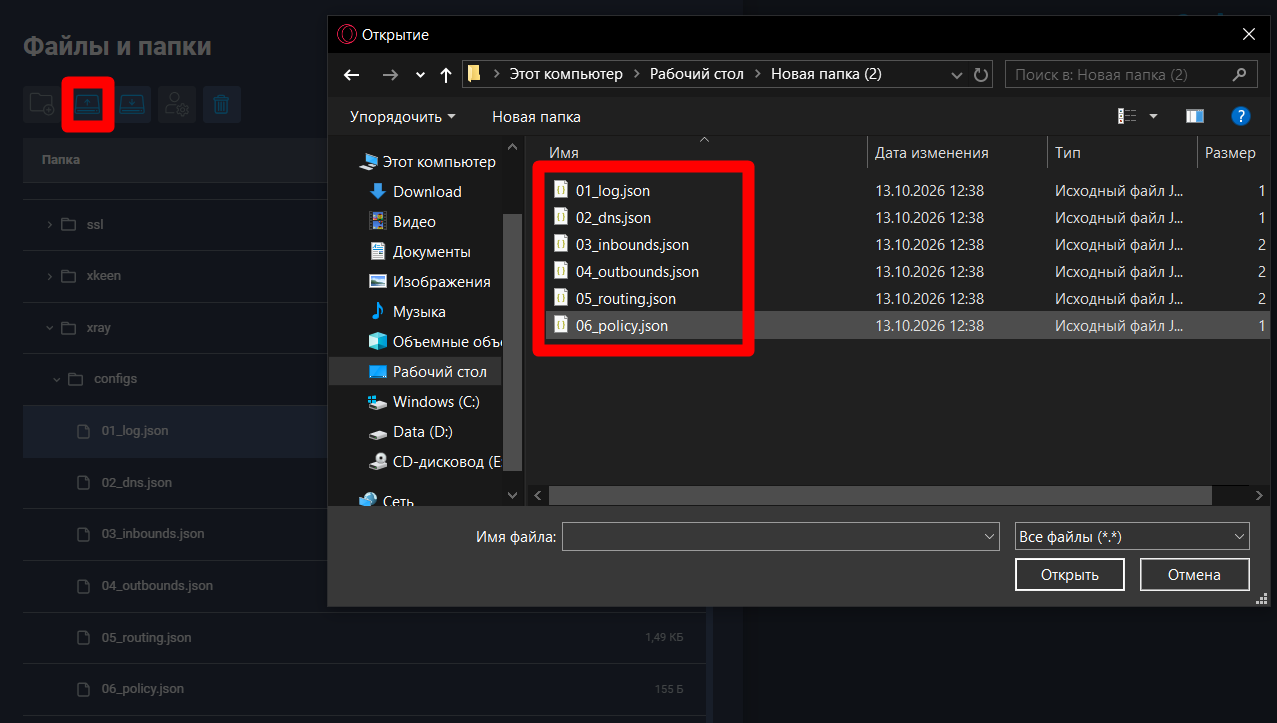Click 04_outbounds.json in the background file tree
Image resolution: width=1277 pixels, height=723 pixels.
(x=157, y=586)
